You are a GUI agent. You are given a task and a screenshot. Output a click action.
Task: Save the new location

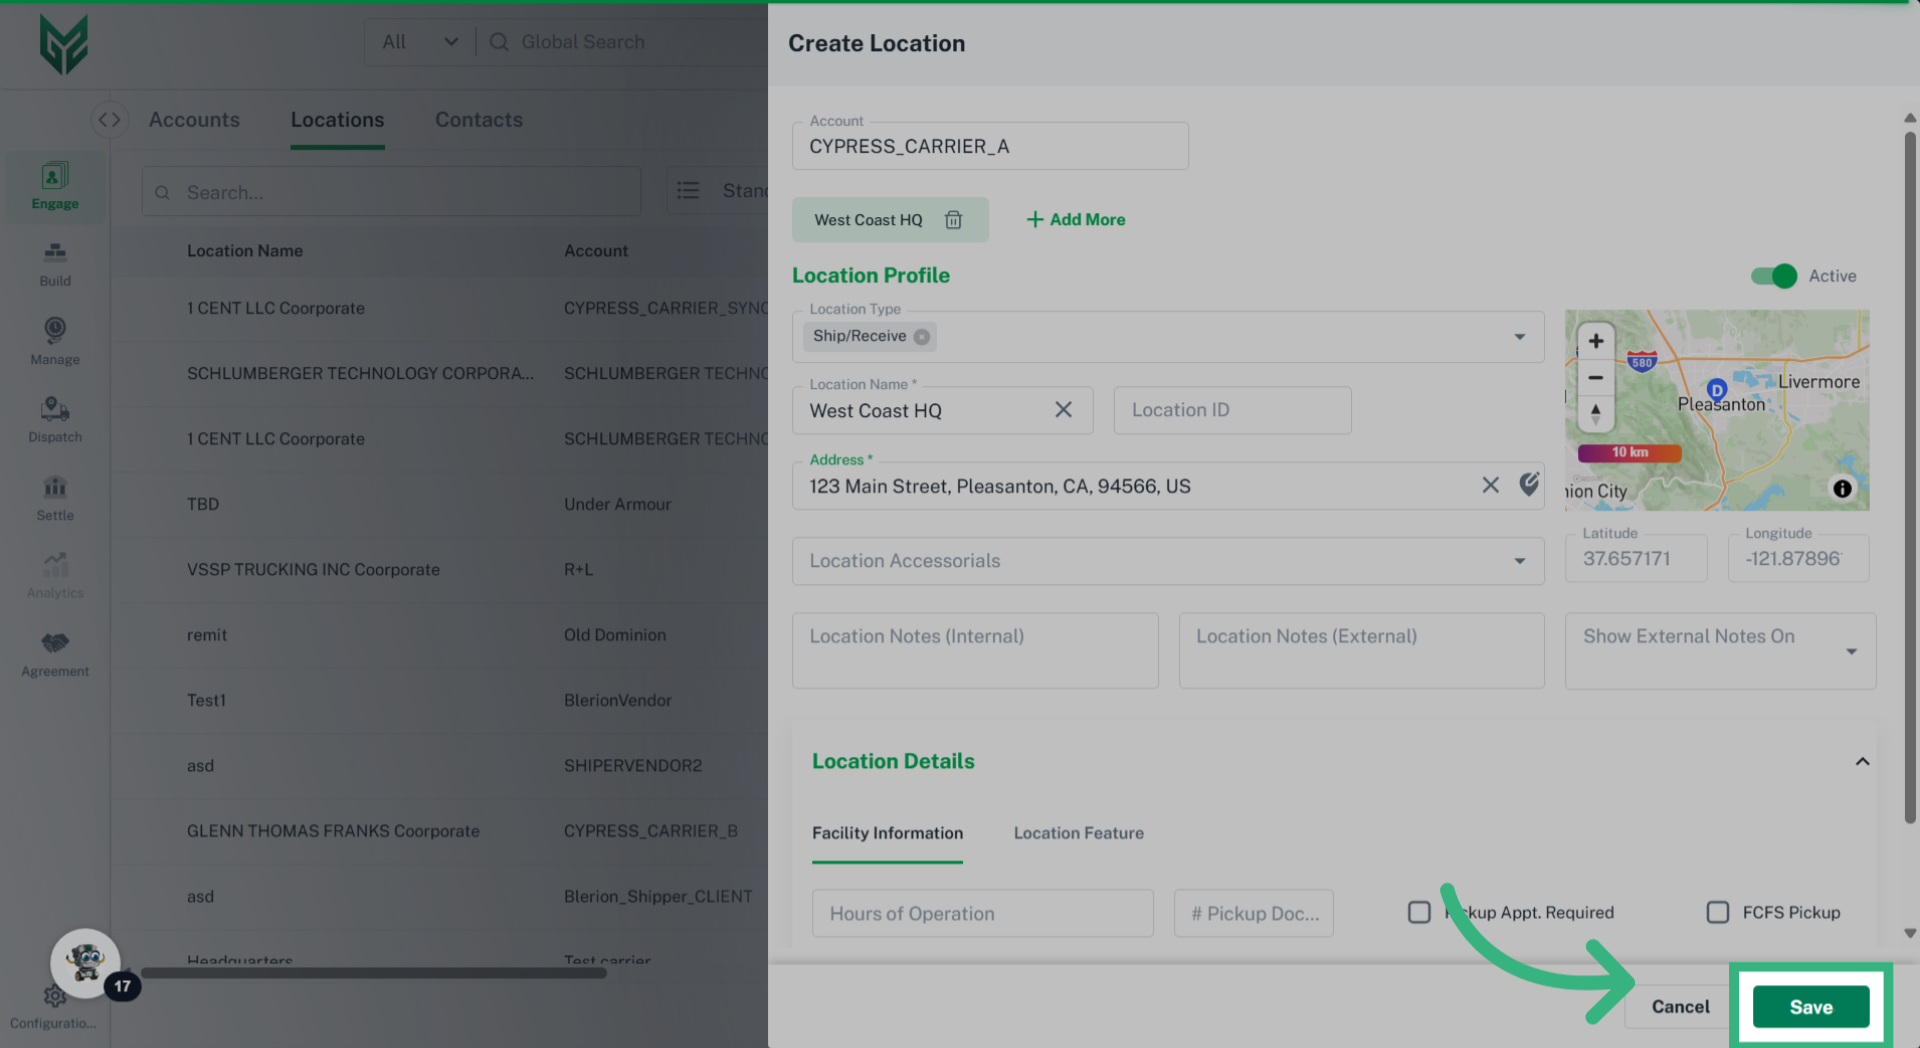(x=1810, y=1007)
